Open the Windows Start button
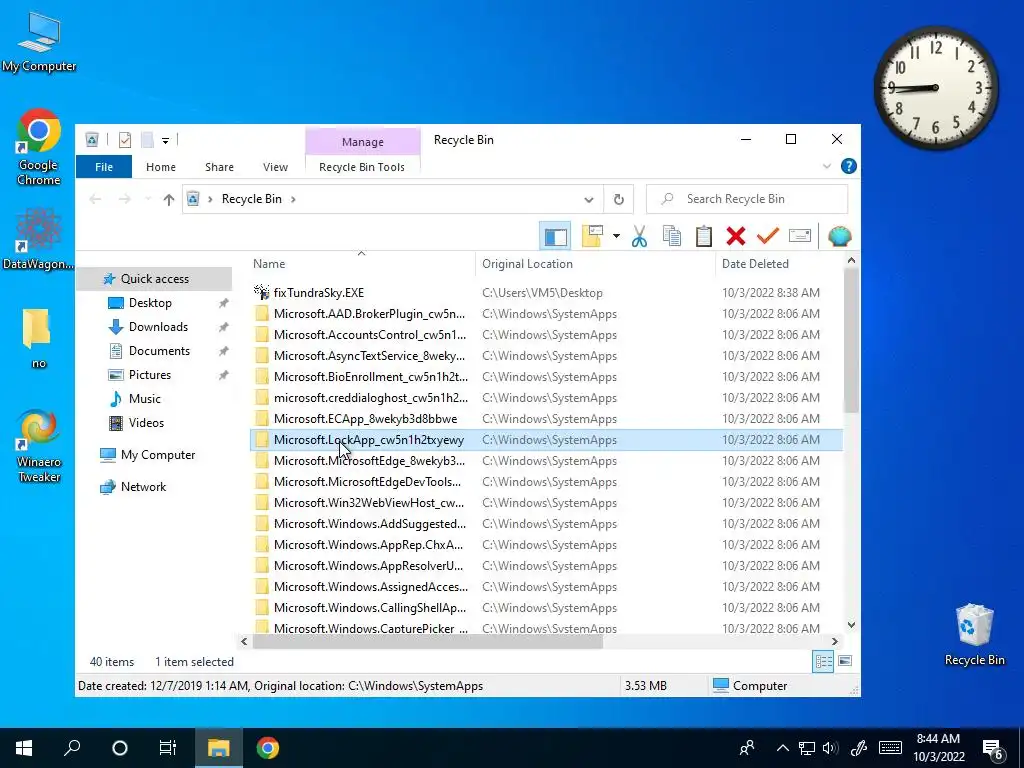The width and height of the screenshot is (1024, 768). [24, 748]
